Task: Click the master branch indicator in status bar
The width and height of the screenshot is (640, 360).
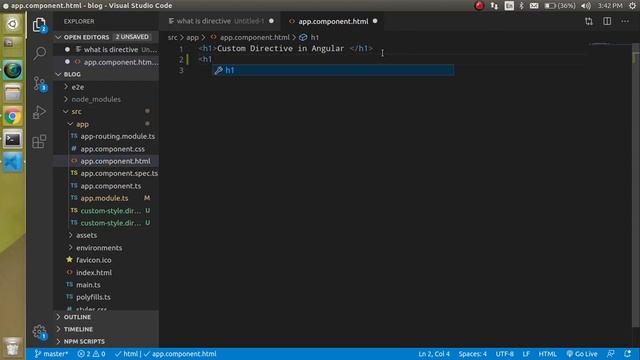Action: pos(51,354)
